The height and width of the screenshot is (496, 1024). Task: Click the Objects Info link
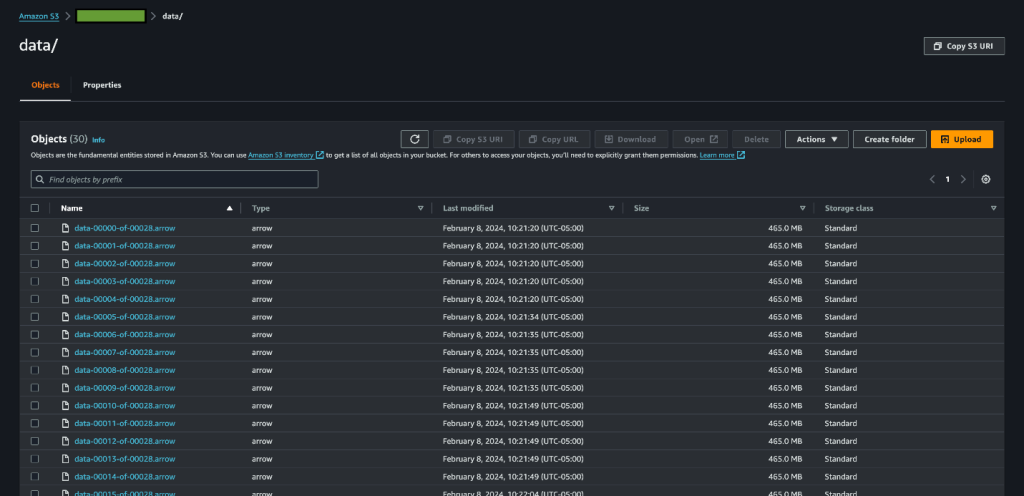click(x=98, y=140)
